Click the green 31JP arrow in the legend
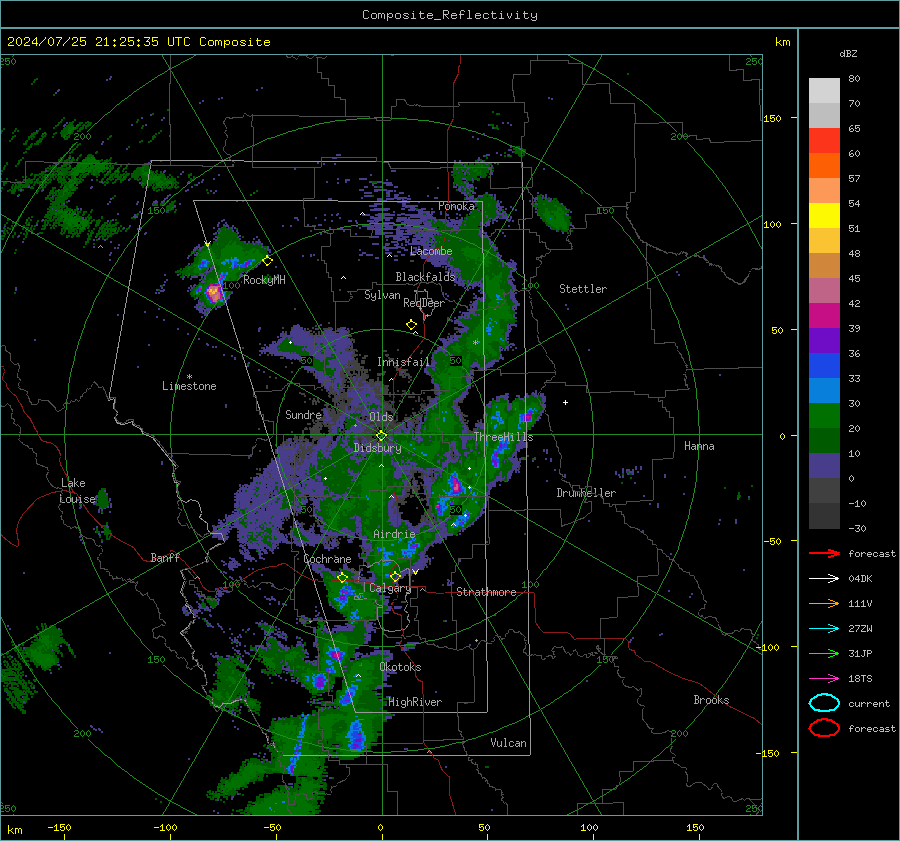 [x=824, y=653]
